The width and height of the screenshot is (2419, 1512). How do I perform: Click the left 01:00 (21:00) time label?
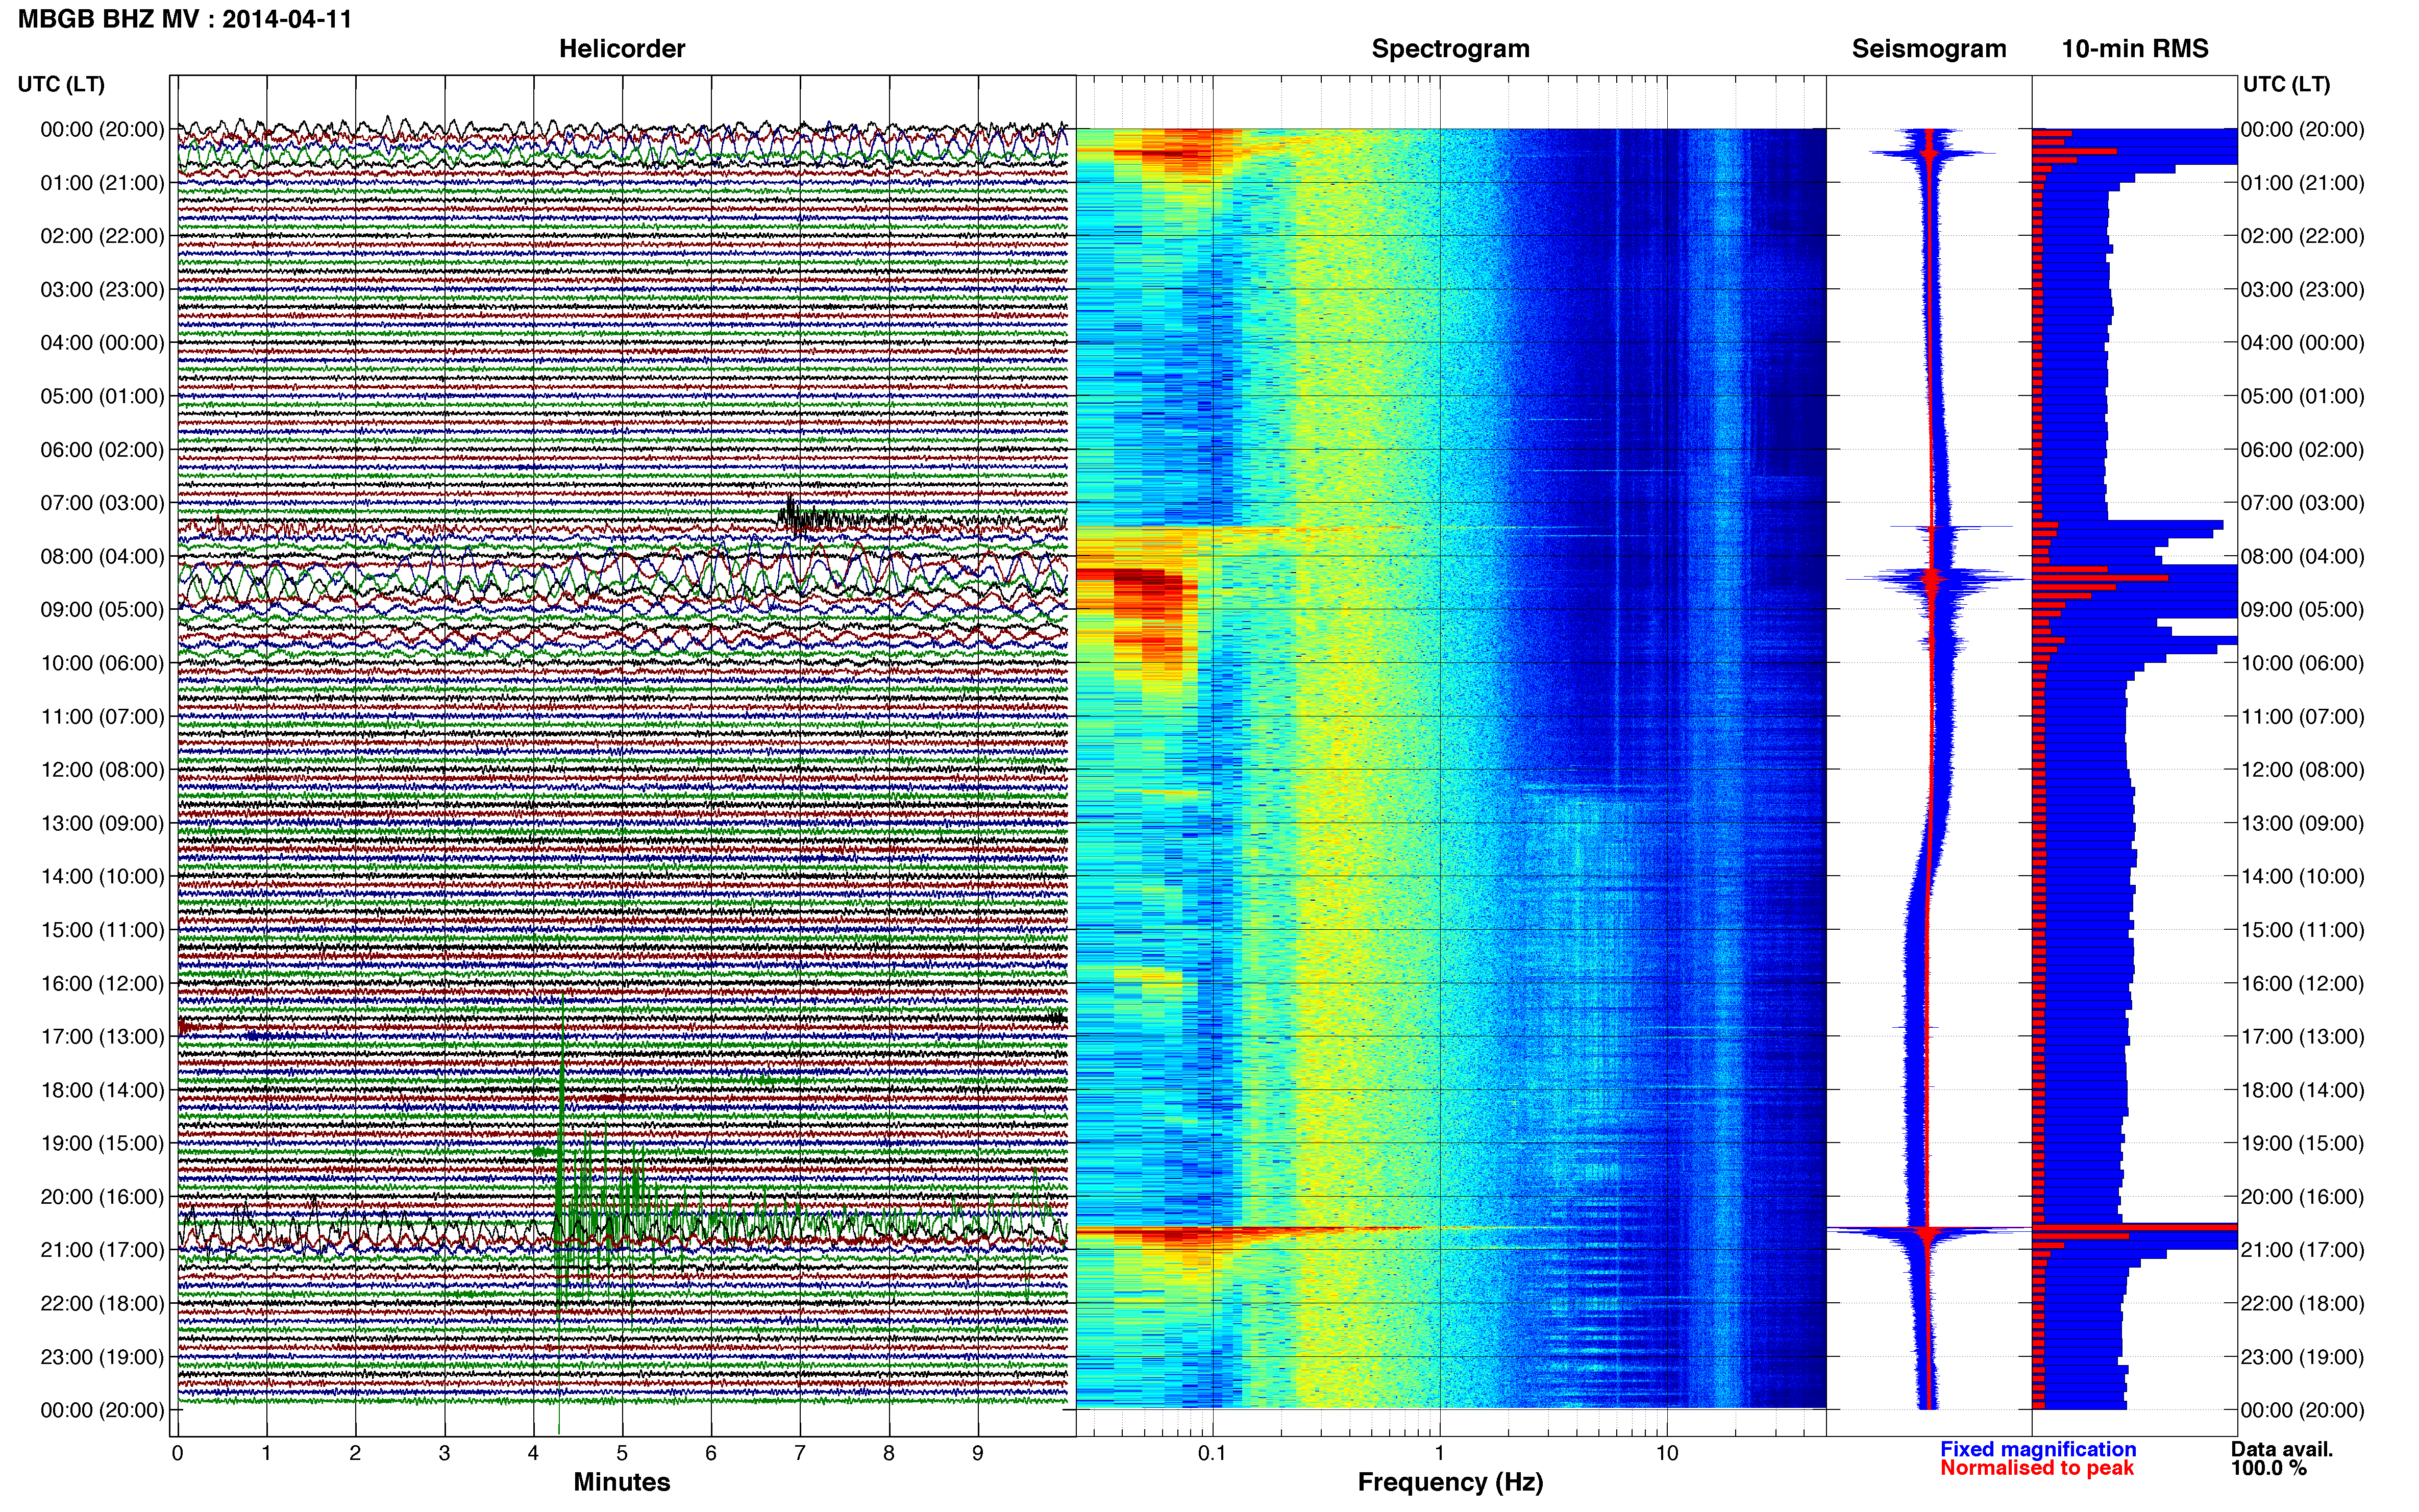click(x=102, y=182)
